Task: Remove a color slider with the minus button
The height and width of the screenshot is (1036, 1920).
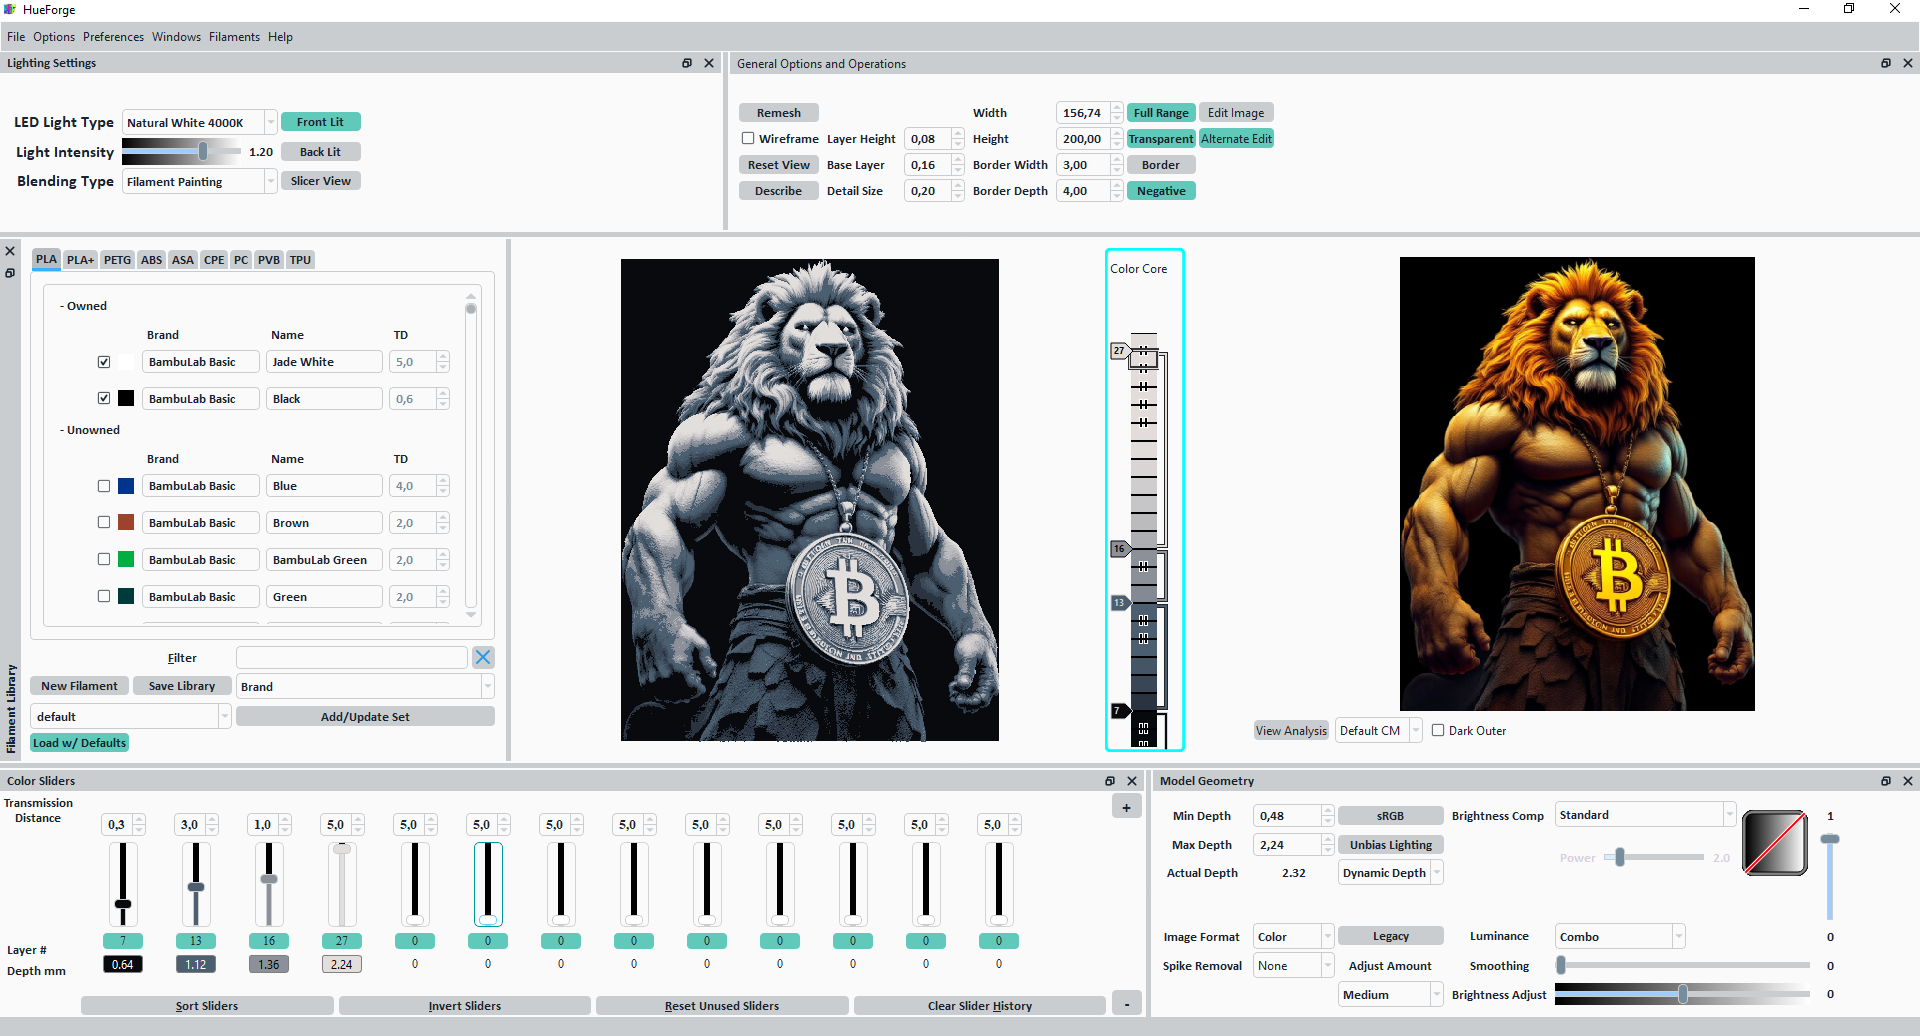Action: pos(1127,1004)
